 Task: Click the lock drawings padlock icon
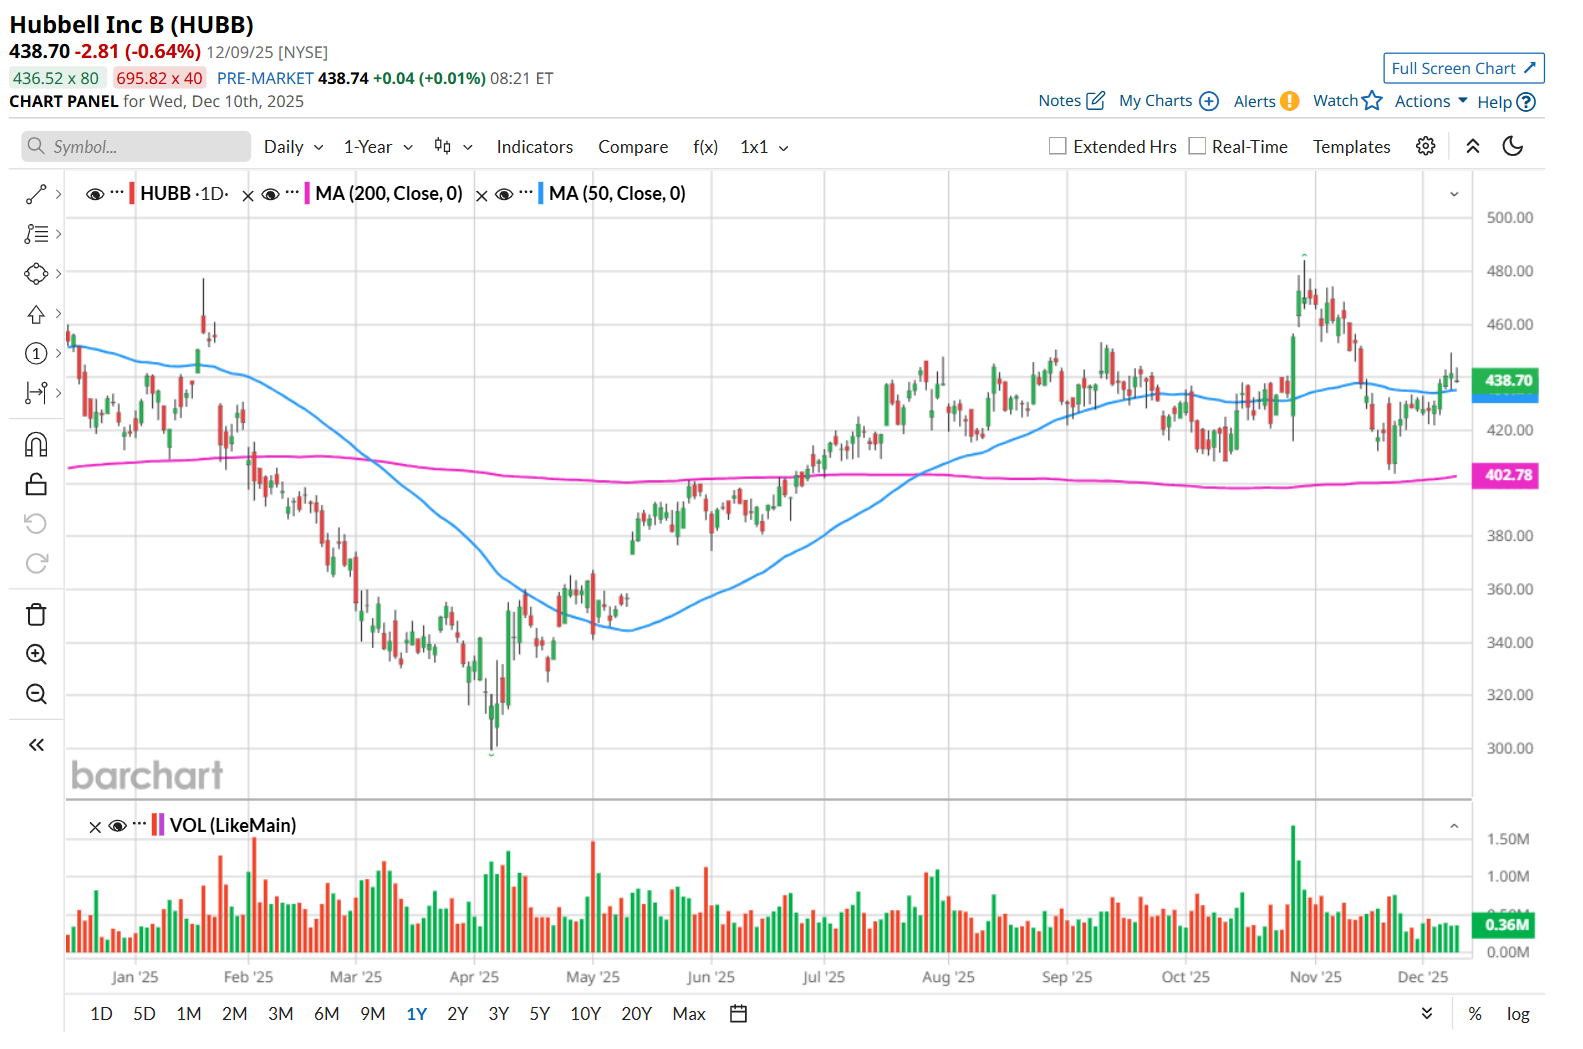[36, 484]
